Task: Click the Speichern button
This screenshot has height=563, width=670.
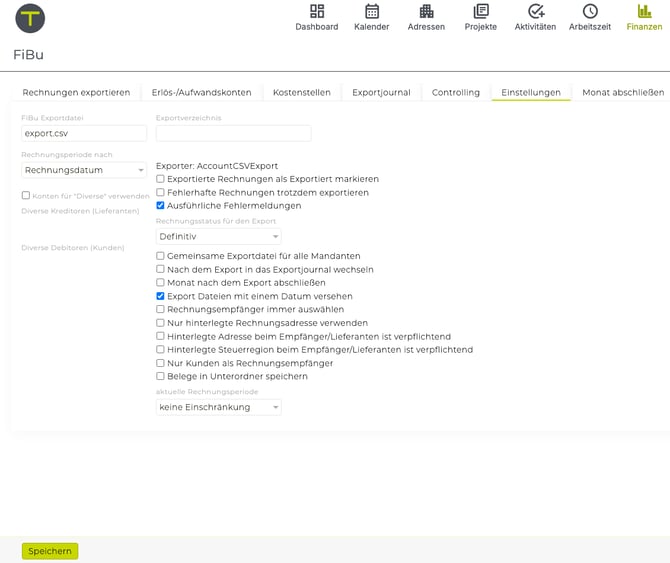Action: [50, 551]
